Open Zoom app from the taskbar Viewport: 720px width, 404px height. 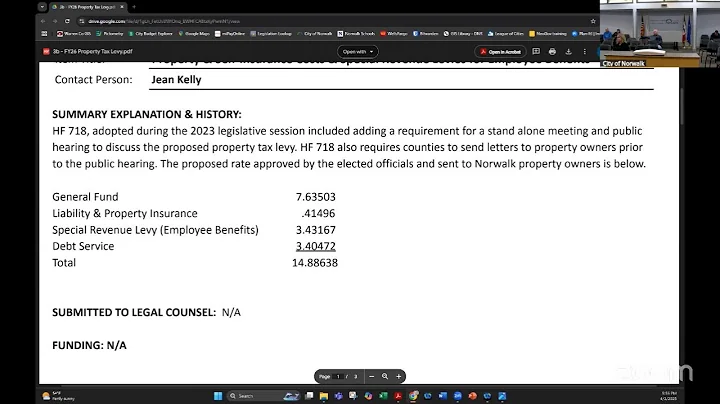tap(457, 396)
